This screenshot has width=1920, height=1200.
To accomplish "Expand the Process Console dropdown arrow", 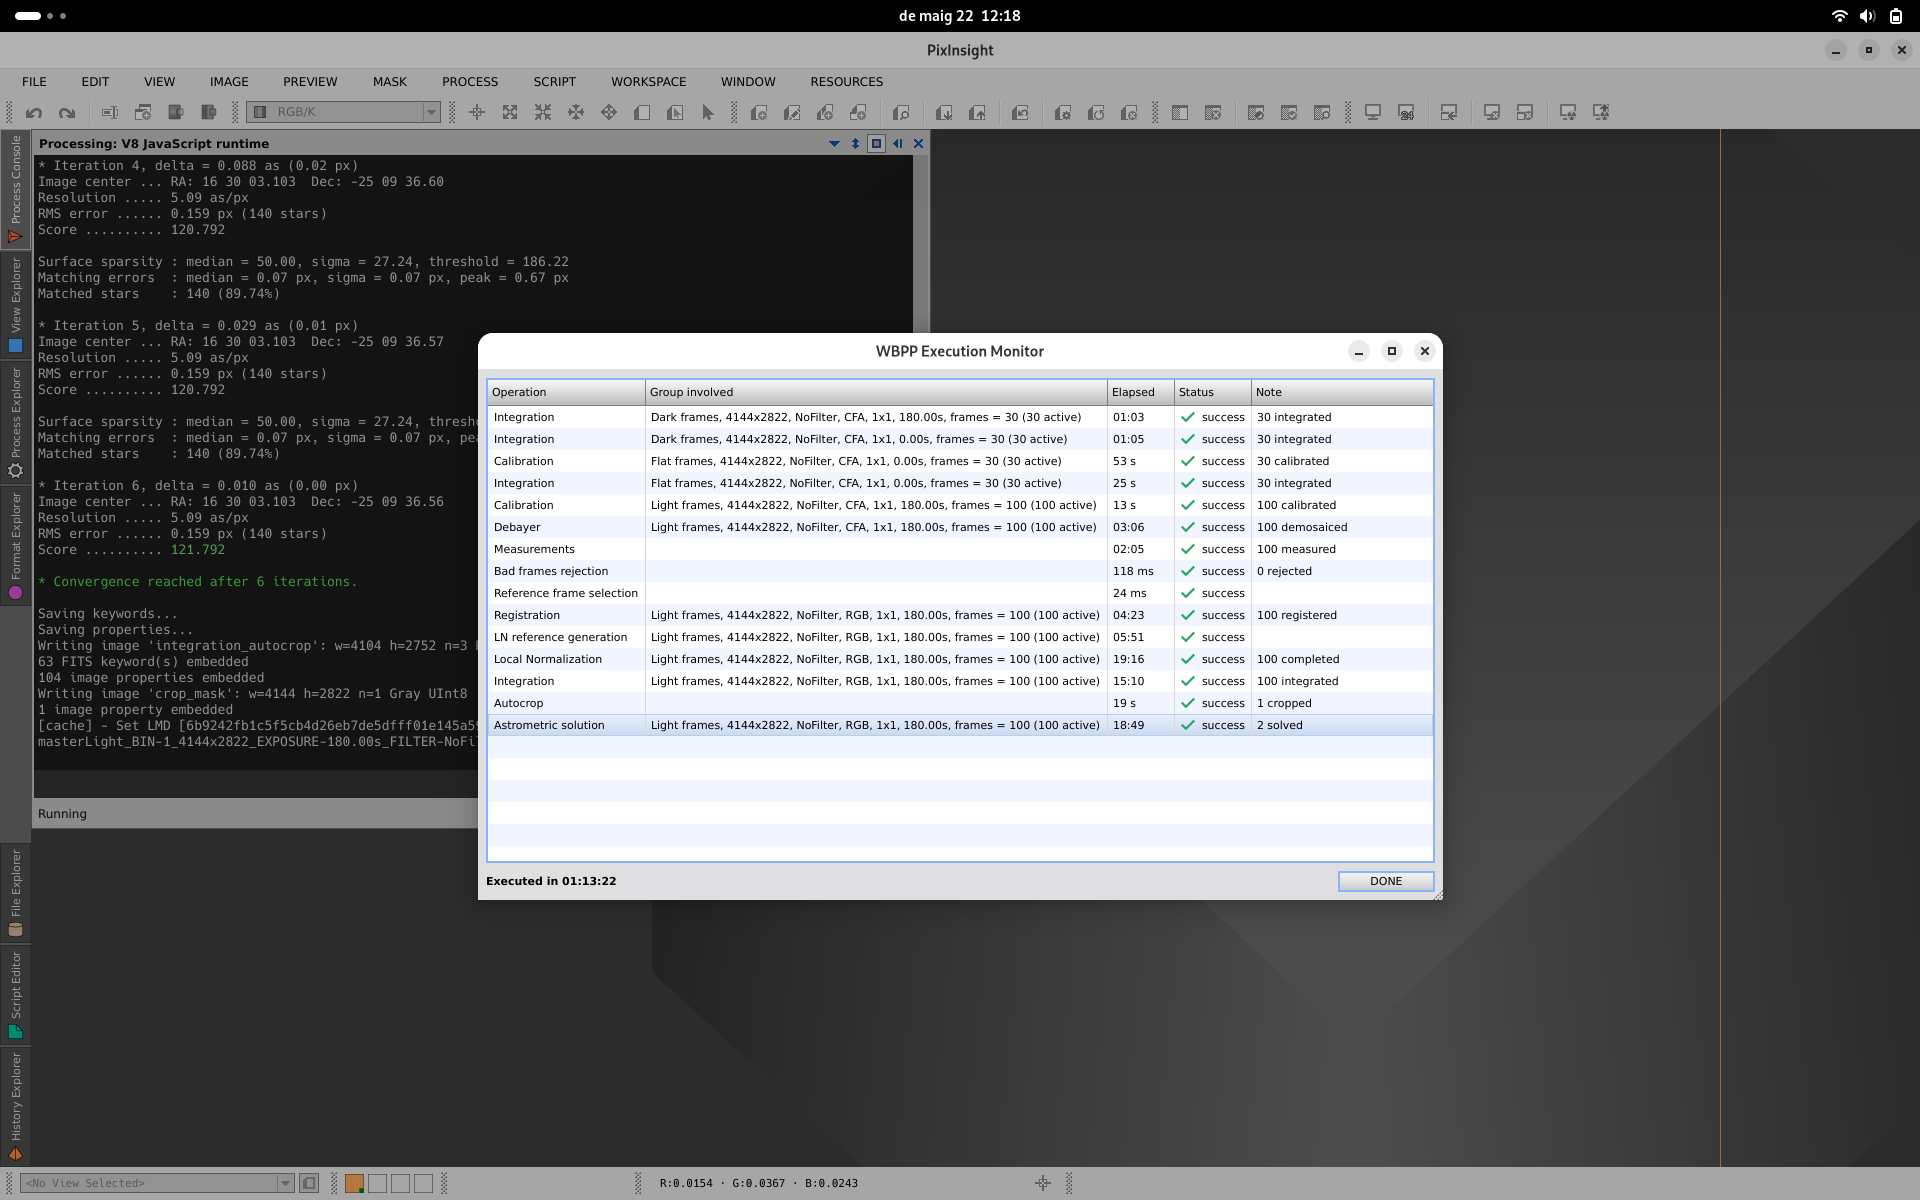I will pos(834,144).
